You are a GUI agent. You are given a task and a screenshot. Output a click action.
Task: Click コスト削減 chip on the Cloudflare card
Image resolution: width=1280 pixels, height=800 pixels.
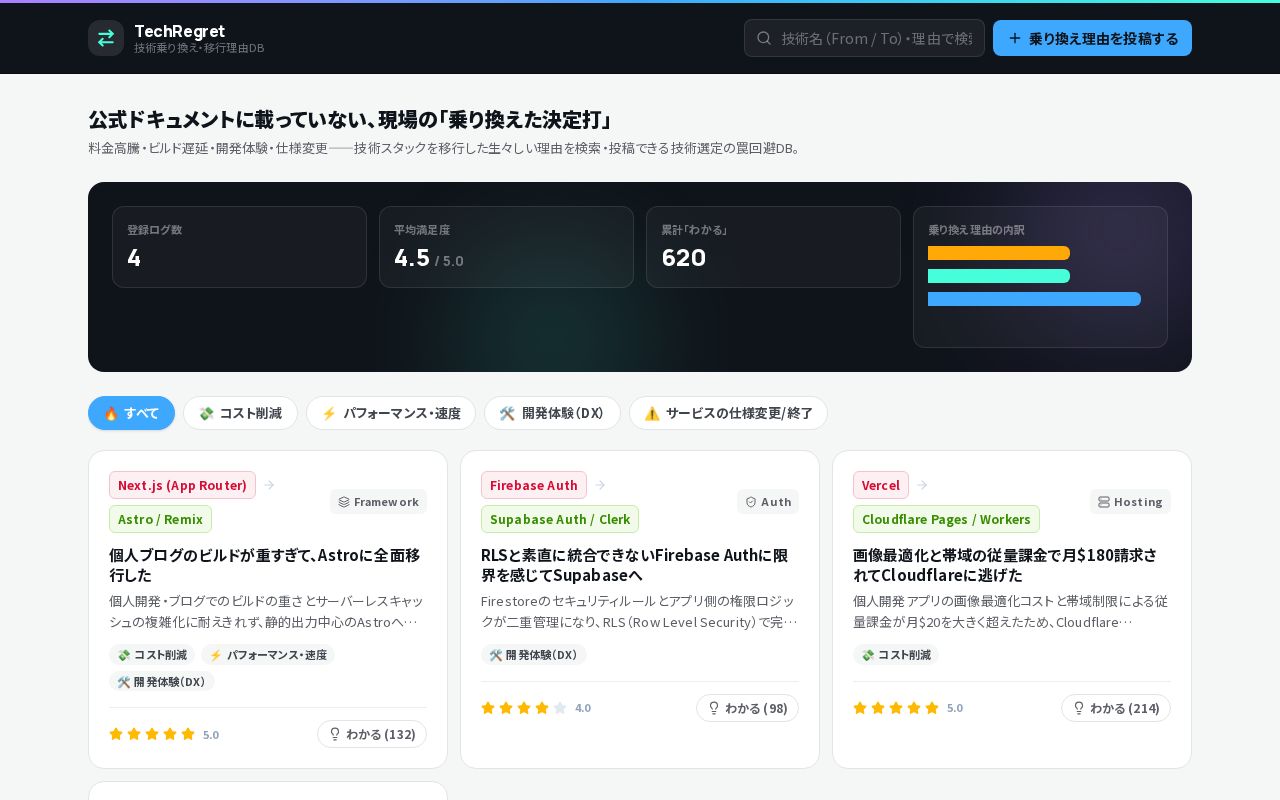point(896,655)
